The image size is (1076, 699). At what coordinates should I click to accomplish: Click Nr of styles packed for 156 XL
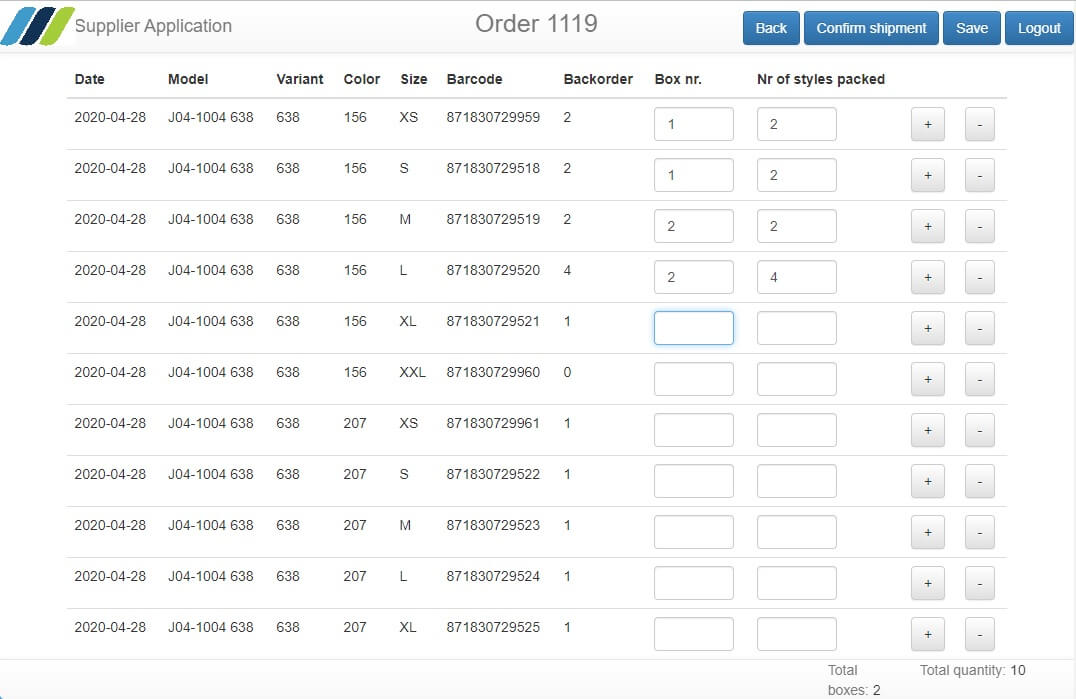796,328
